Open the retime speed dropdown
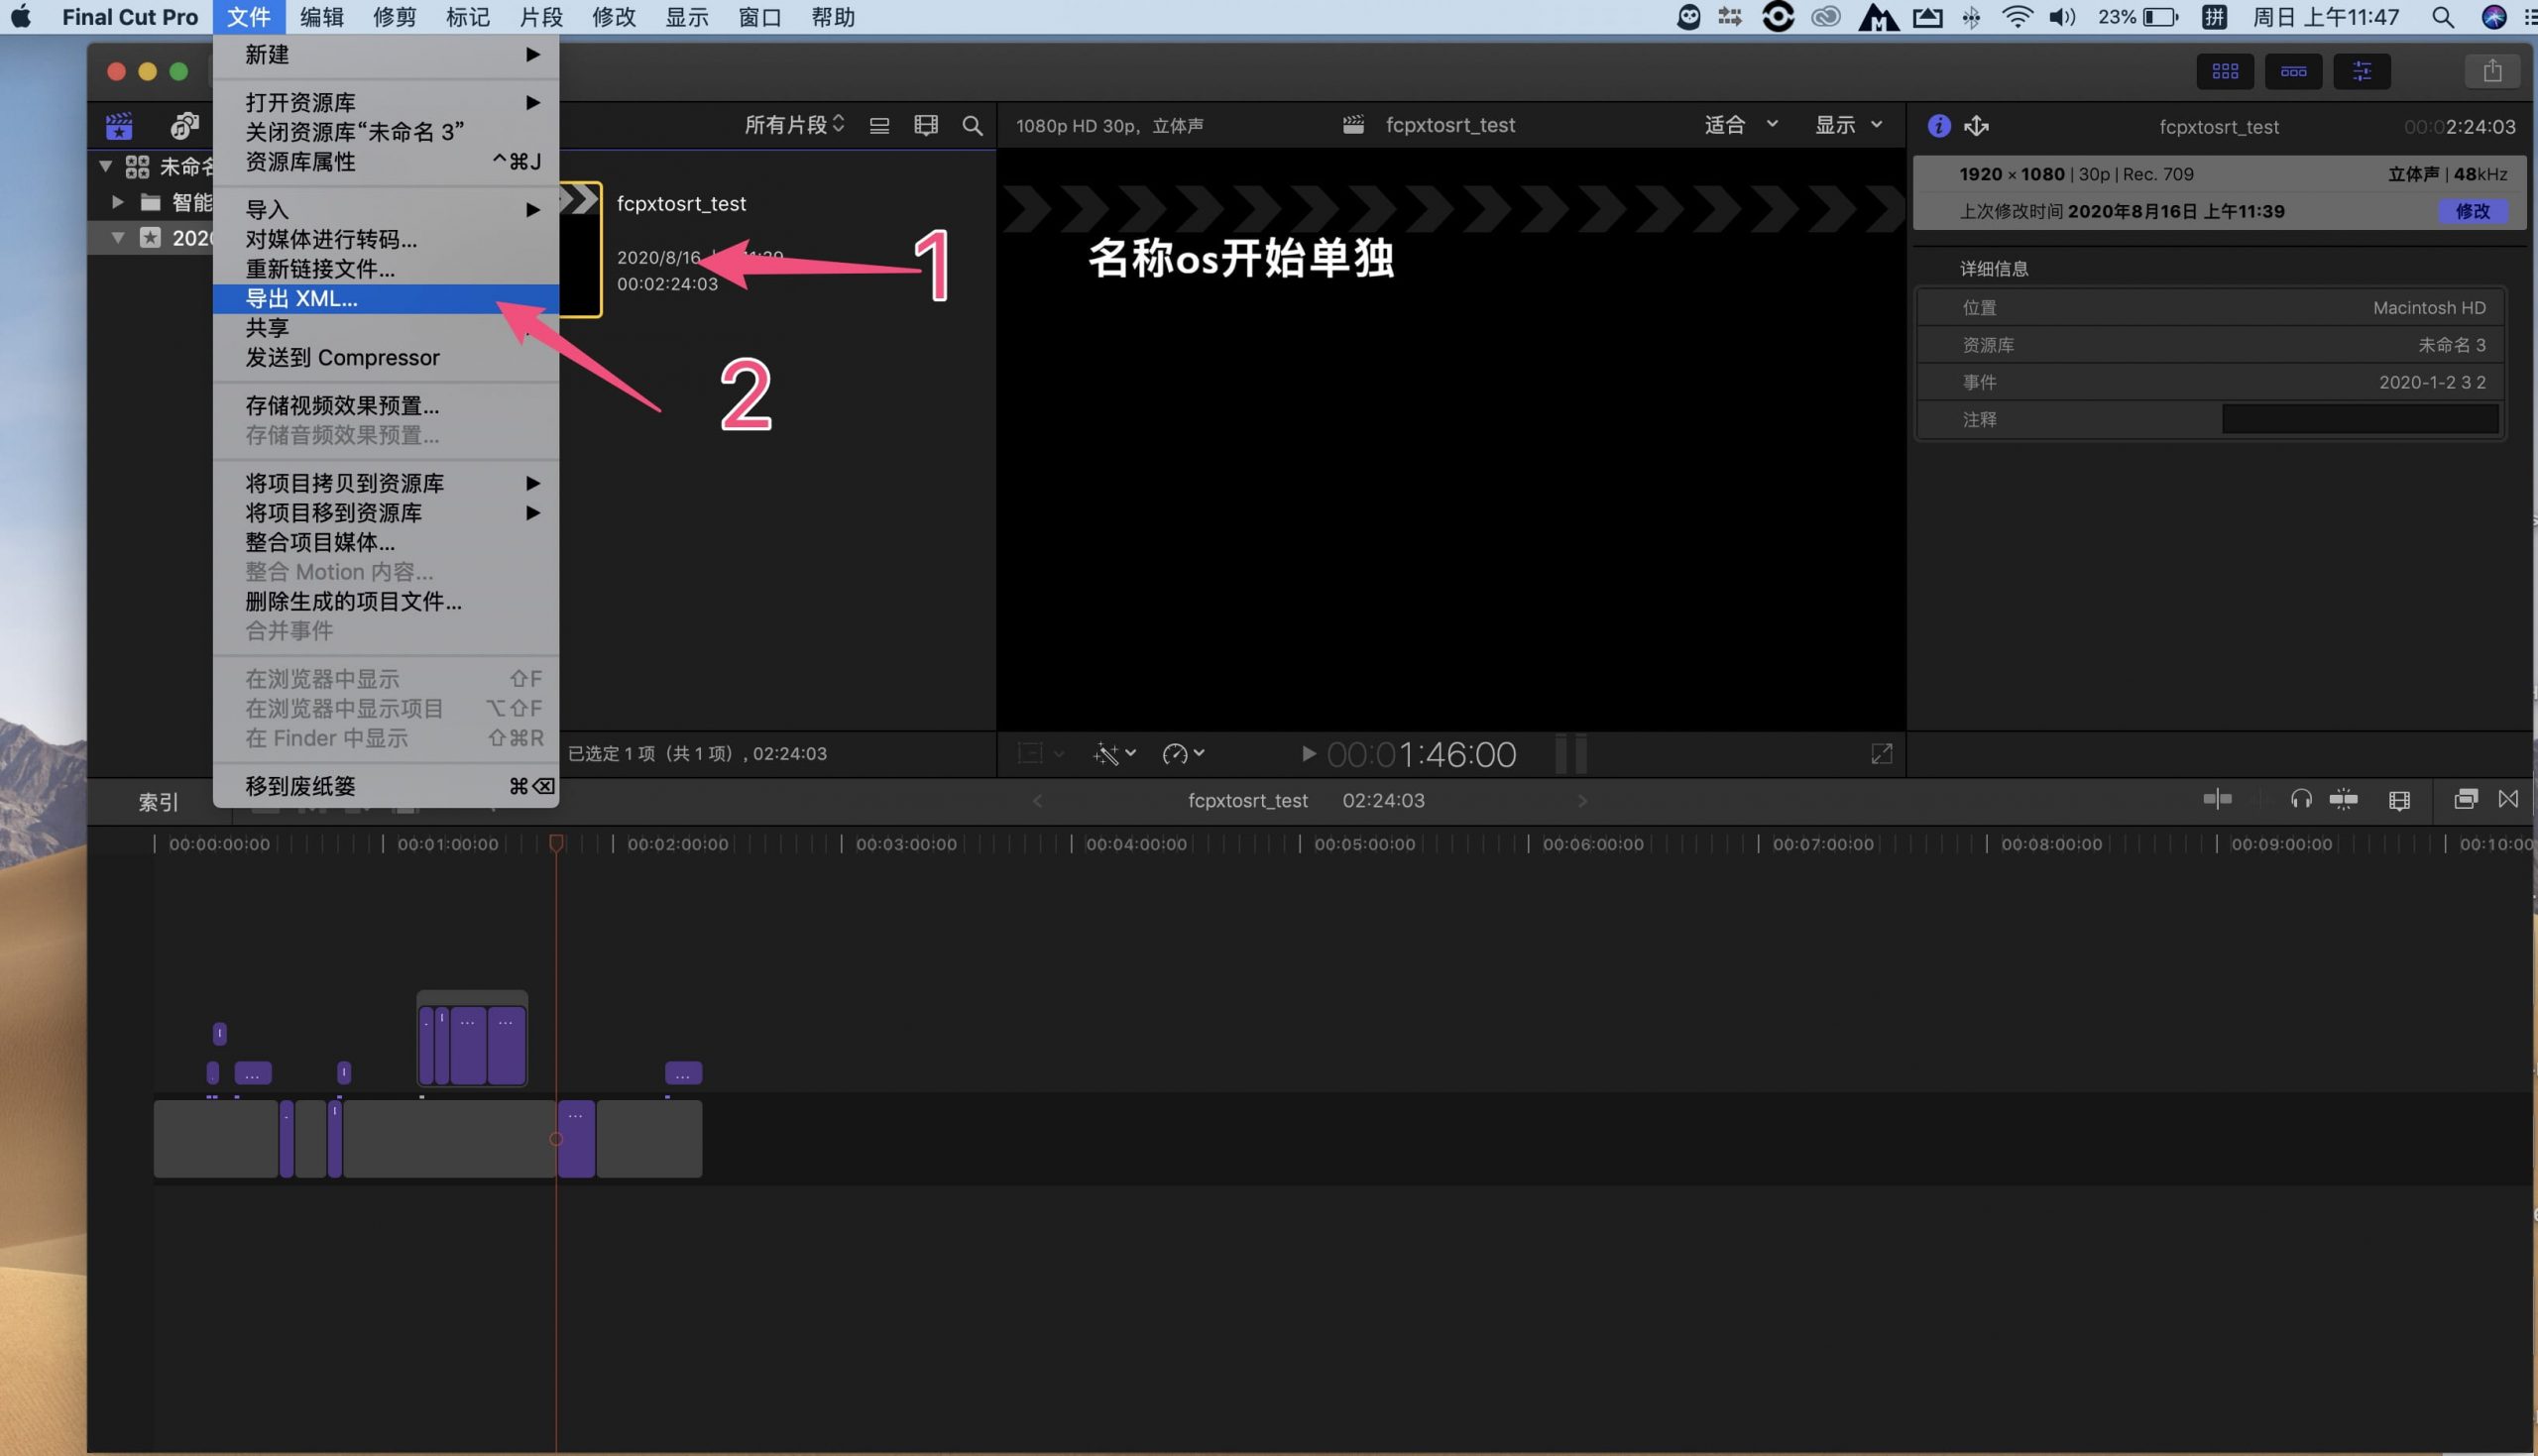 (x=1183, y=753)
